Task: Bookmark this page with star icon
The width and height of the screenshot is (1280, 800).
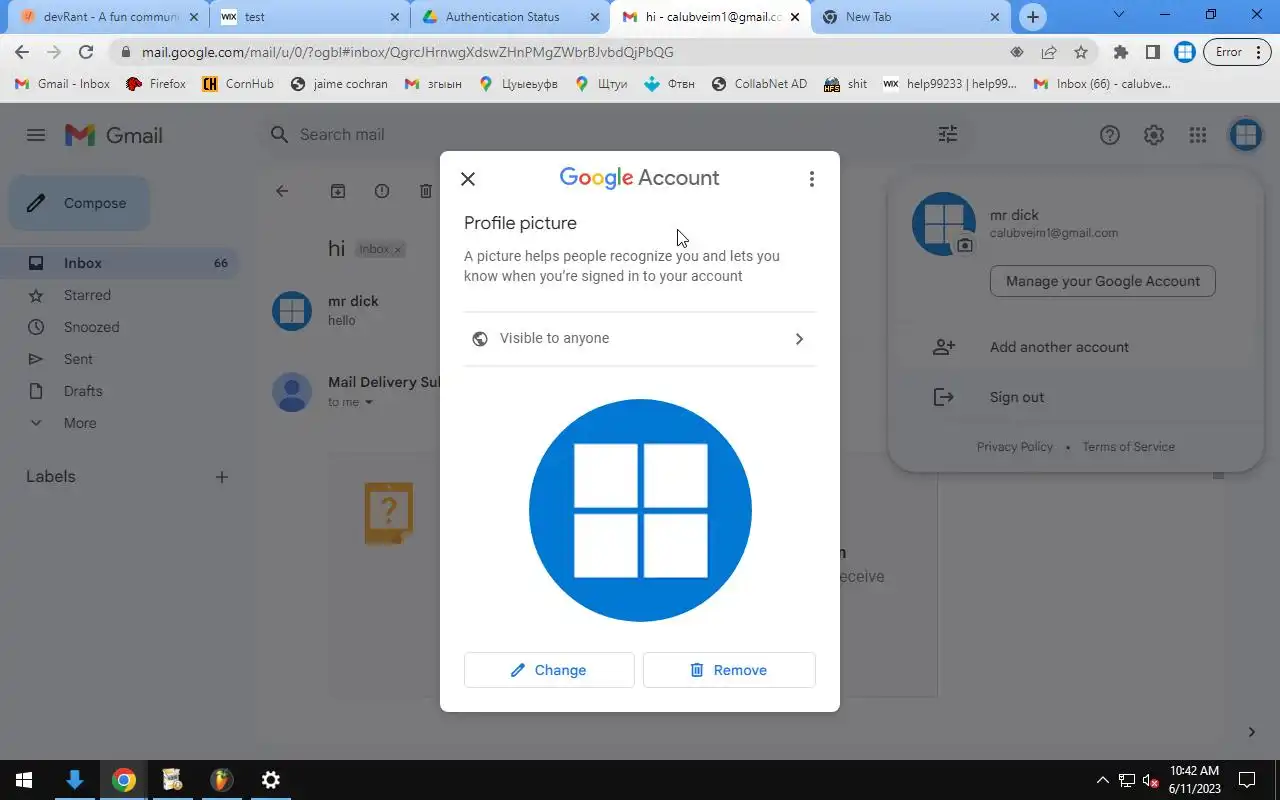Action: (x=1080, y=52)
